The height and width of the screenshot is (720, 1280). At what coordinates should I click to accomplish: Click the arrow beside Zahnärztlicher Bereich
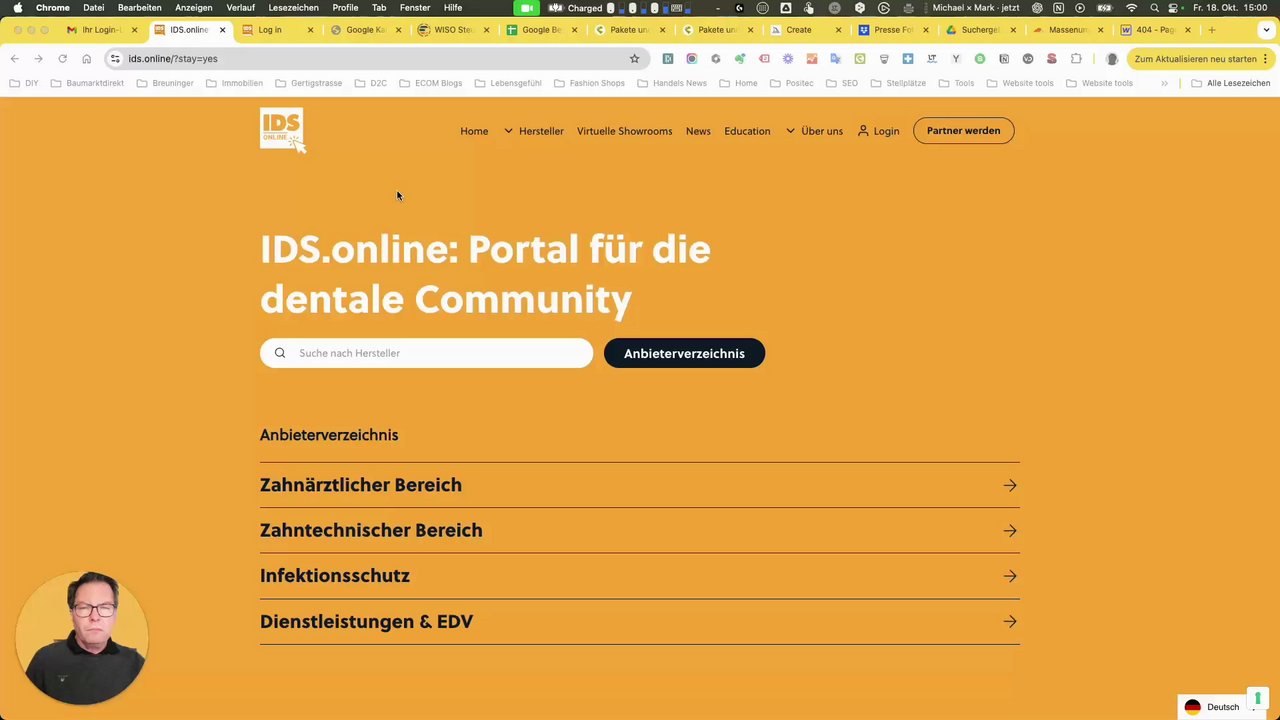1010,485
